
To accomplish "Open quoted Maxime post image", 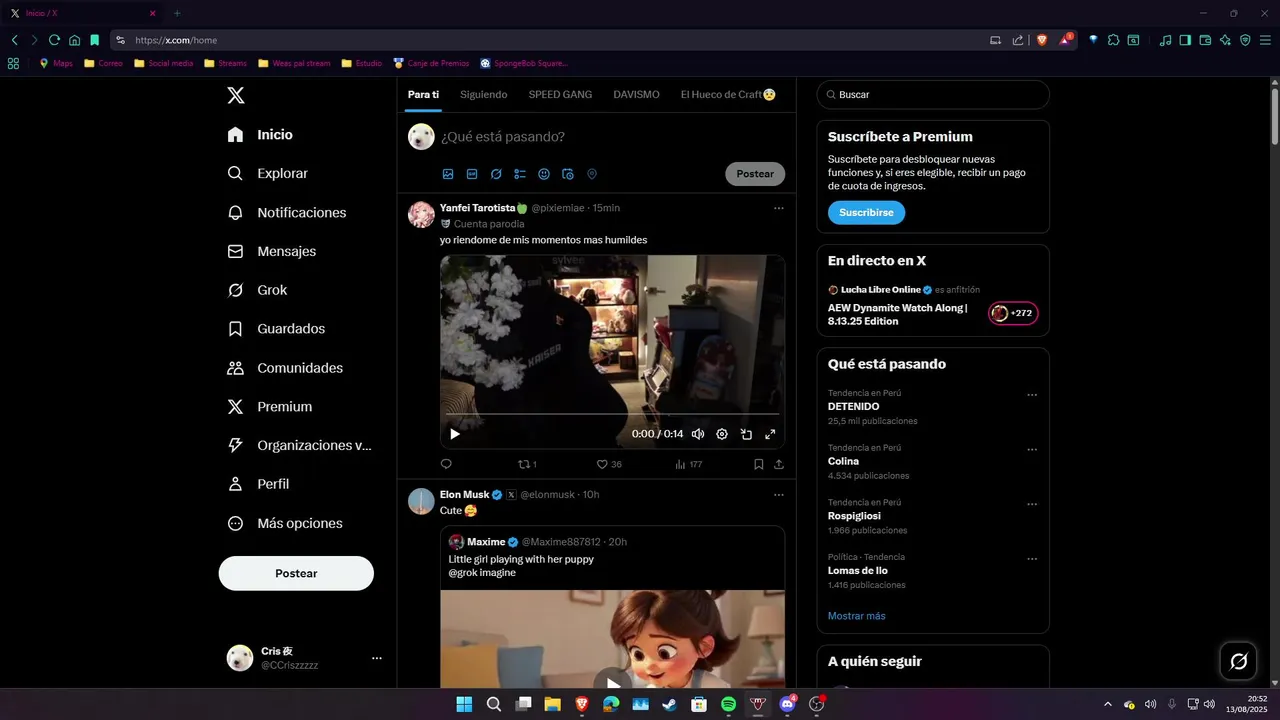I will click(x=612, y=638).
